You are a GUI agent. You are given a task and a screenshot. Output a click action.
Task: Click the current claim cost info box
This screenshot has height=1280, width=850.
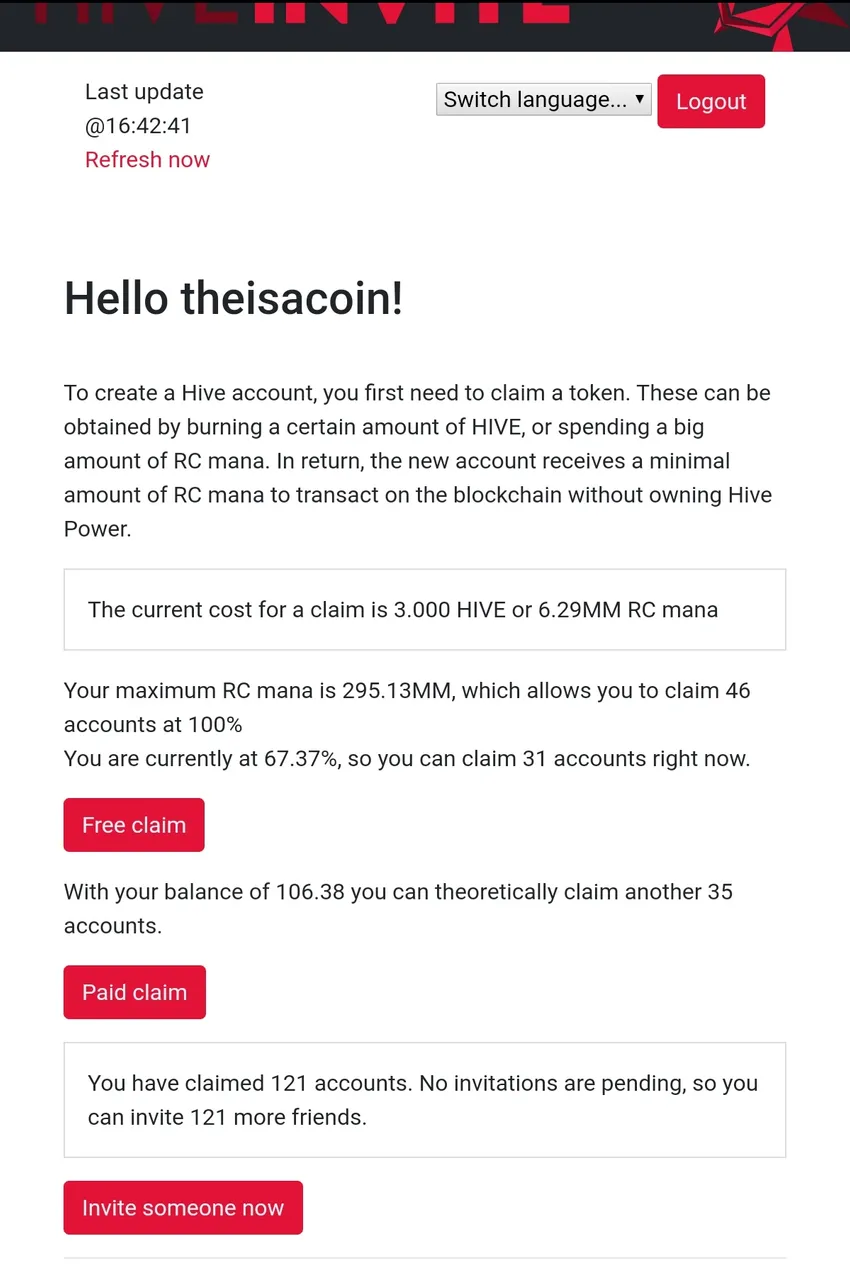(x=425, y=610)
